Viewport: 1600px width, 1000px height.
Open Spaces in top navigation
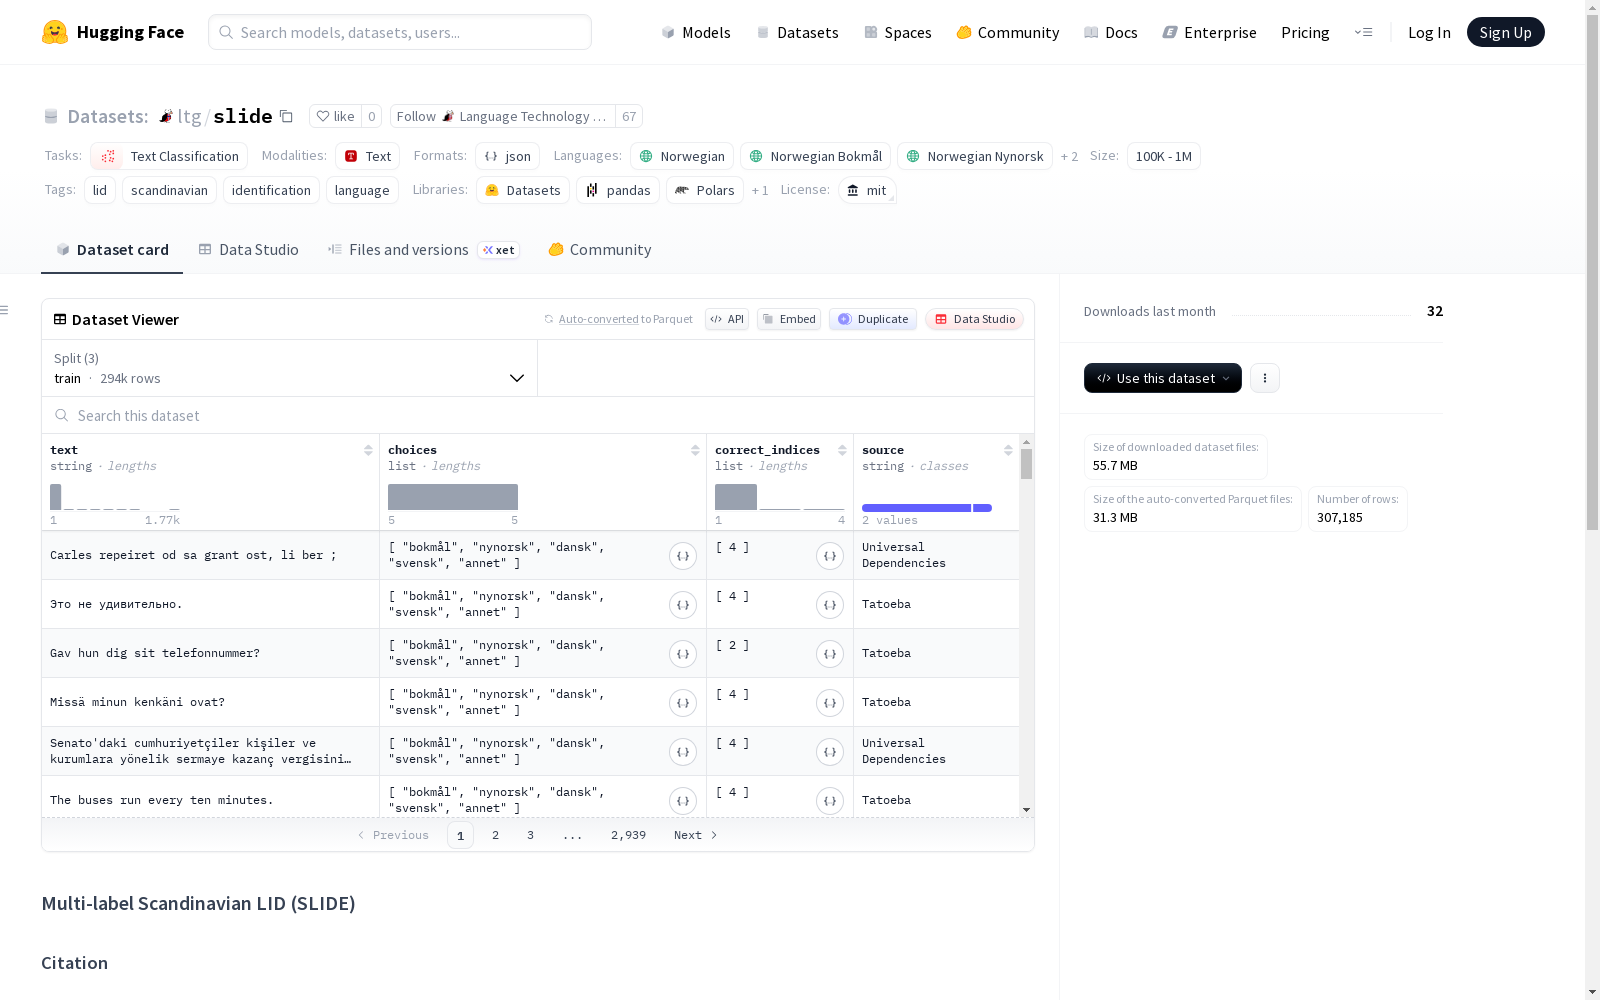897,32
